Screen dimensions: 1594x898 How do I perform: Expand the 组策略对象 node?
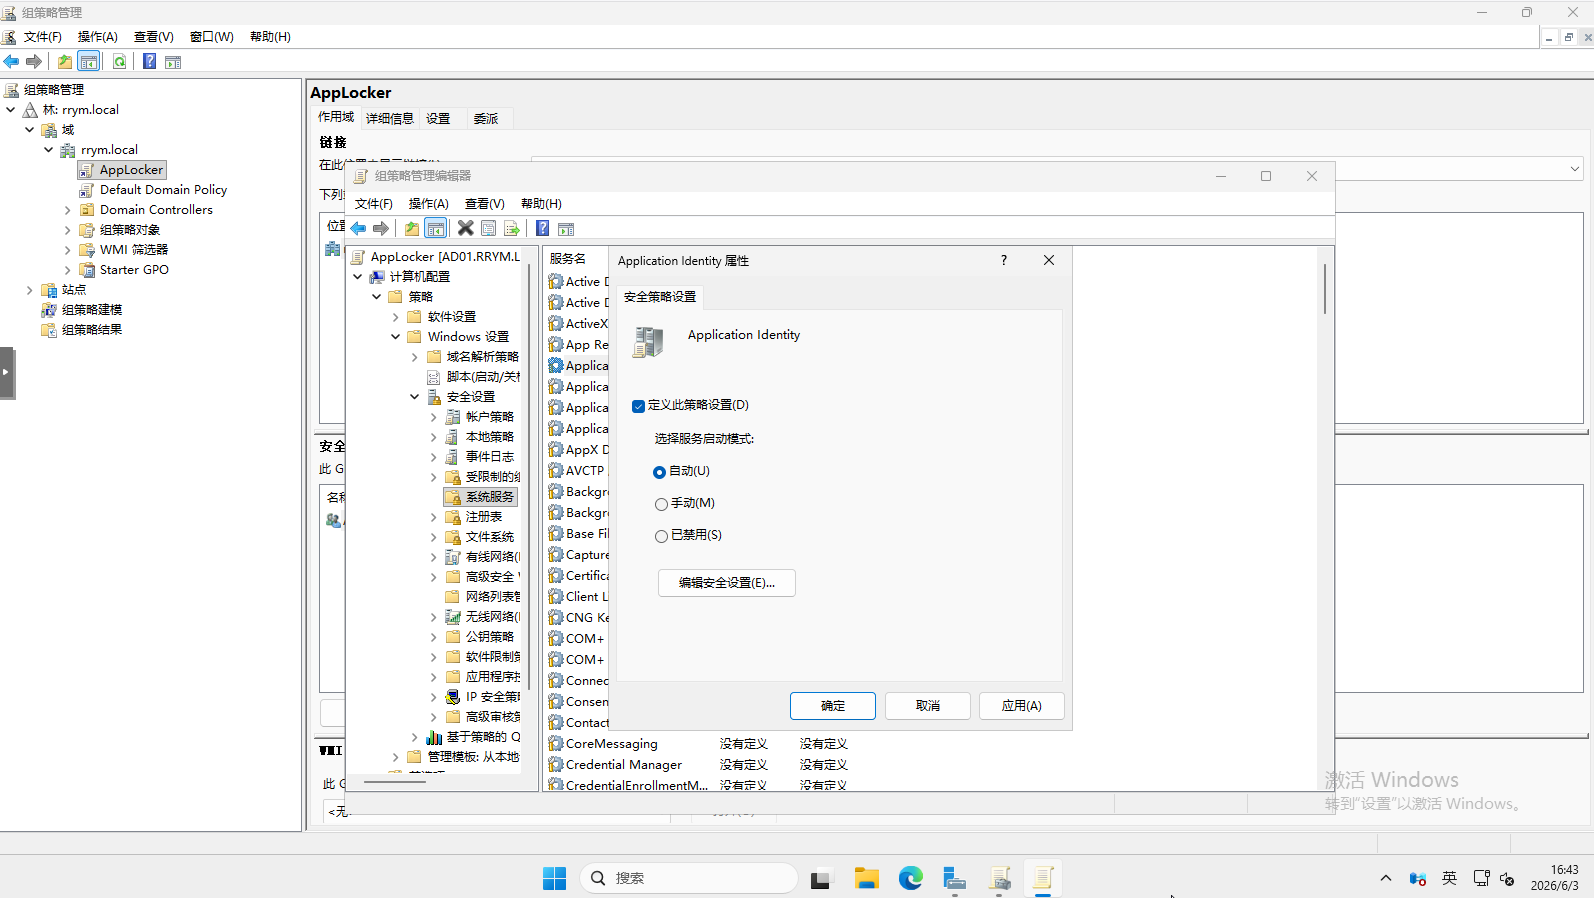click(x=68, y=230)
